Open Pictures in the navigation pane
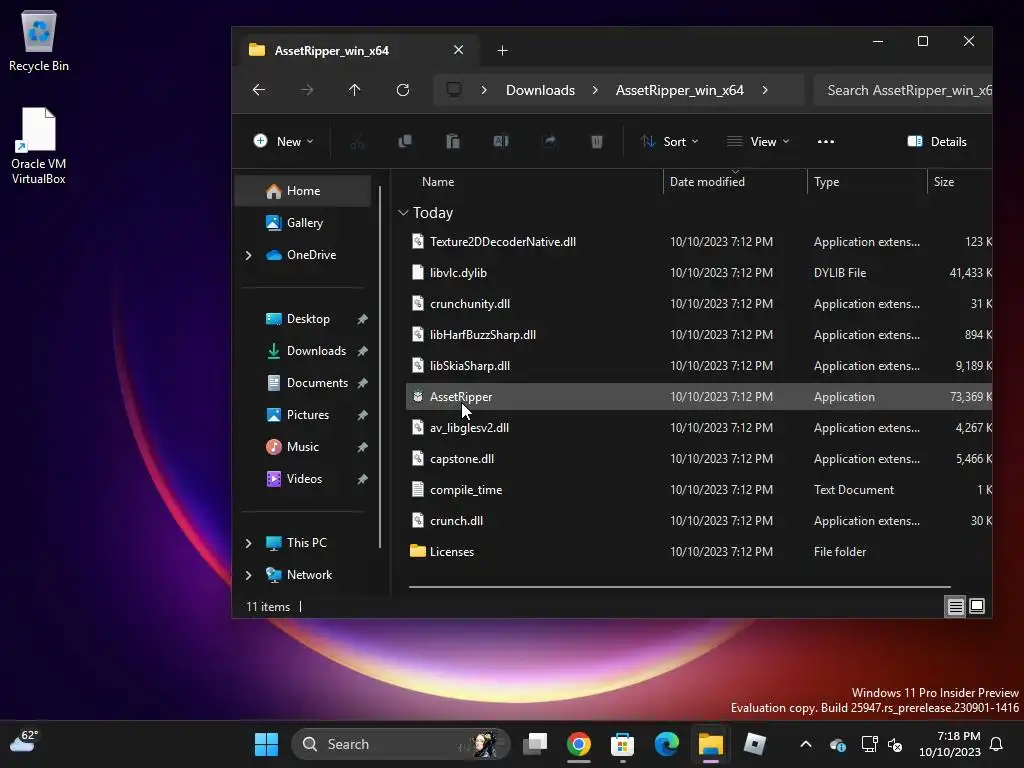Viewport: 1024px width, 768px height. [303, 415]
